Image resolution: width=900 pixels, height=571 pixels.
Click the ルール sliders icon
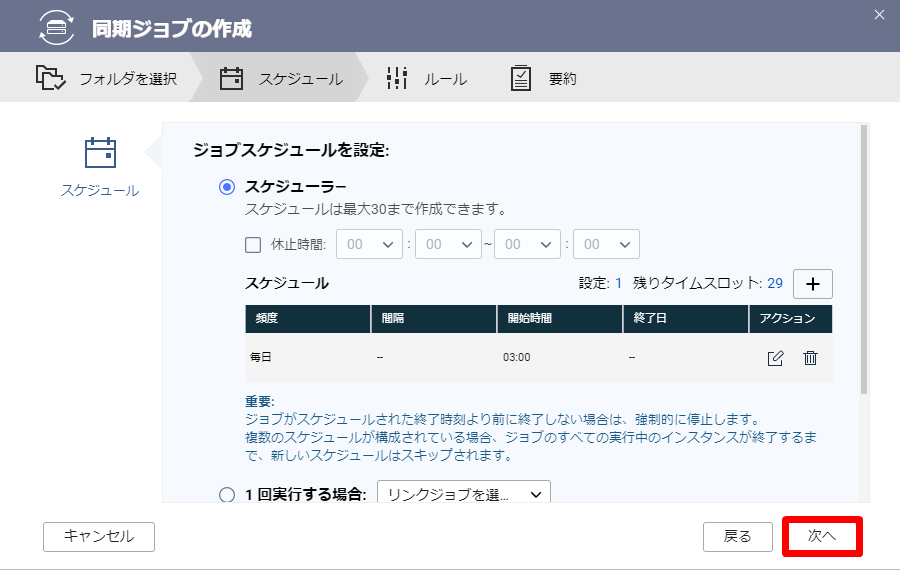tap(397, 78)
